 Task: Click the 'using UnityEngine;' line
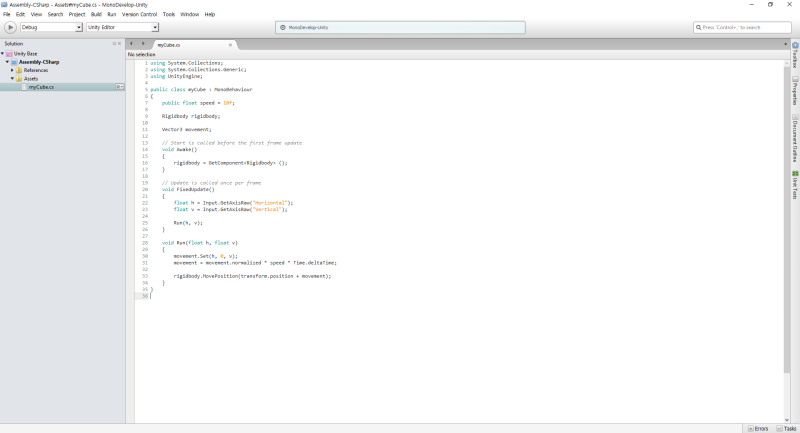(177, 77)
